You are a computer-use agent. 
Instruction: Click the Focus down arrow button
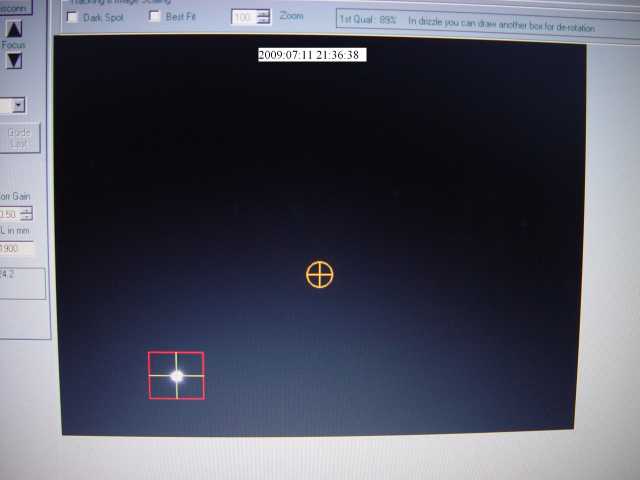(14, 61)
